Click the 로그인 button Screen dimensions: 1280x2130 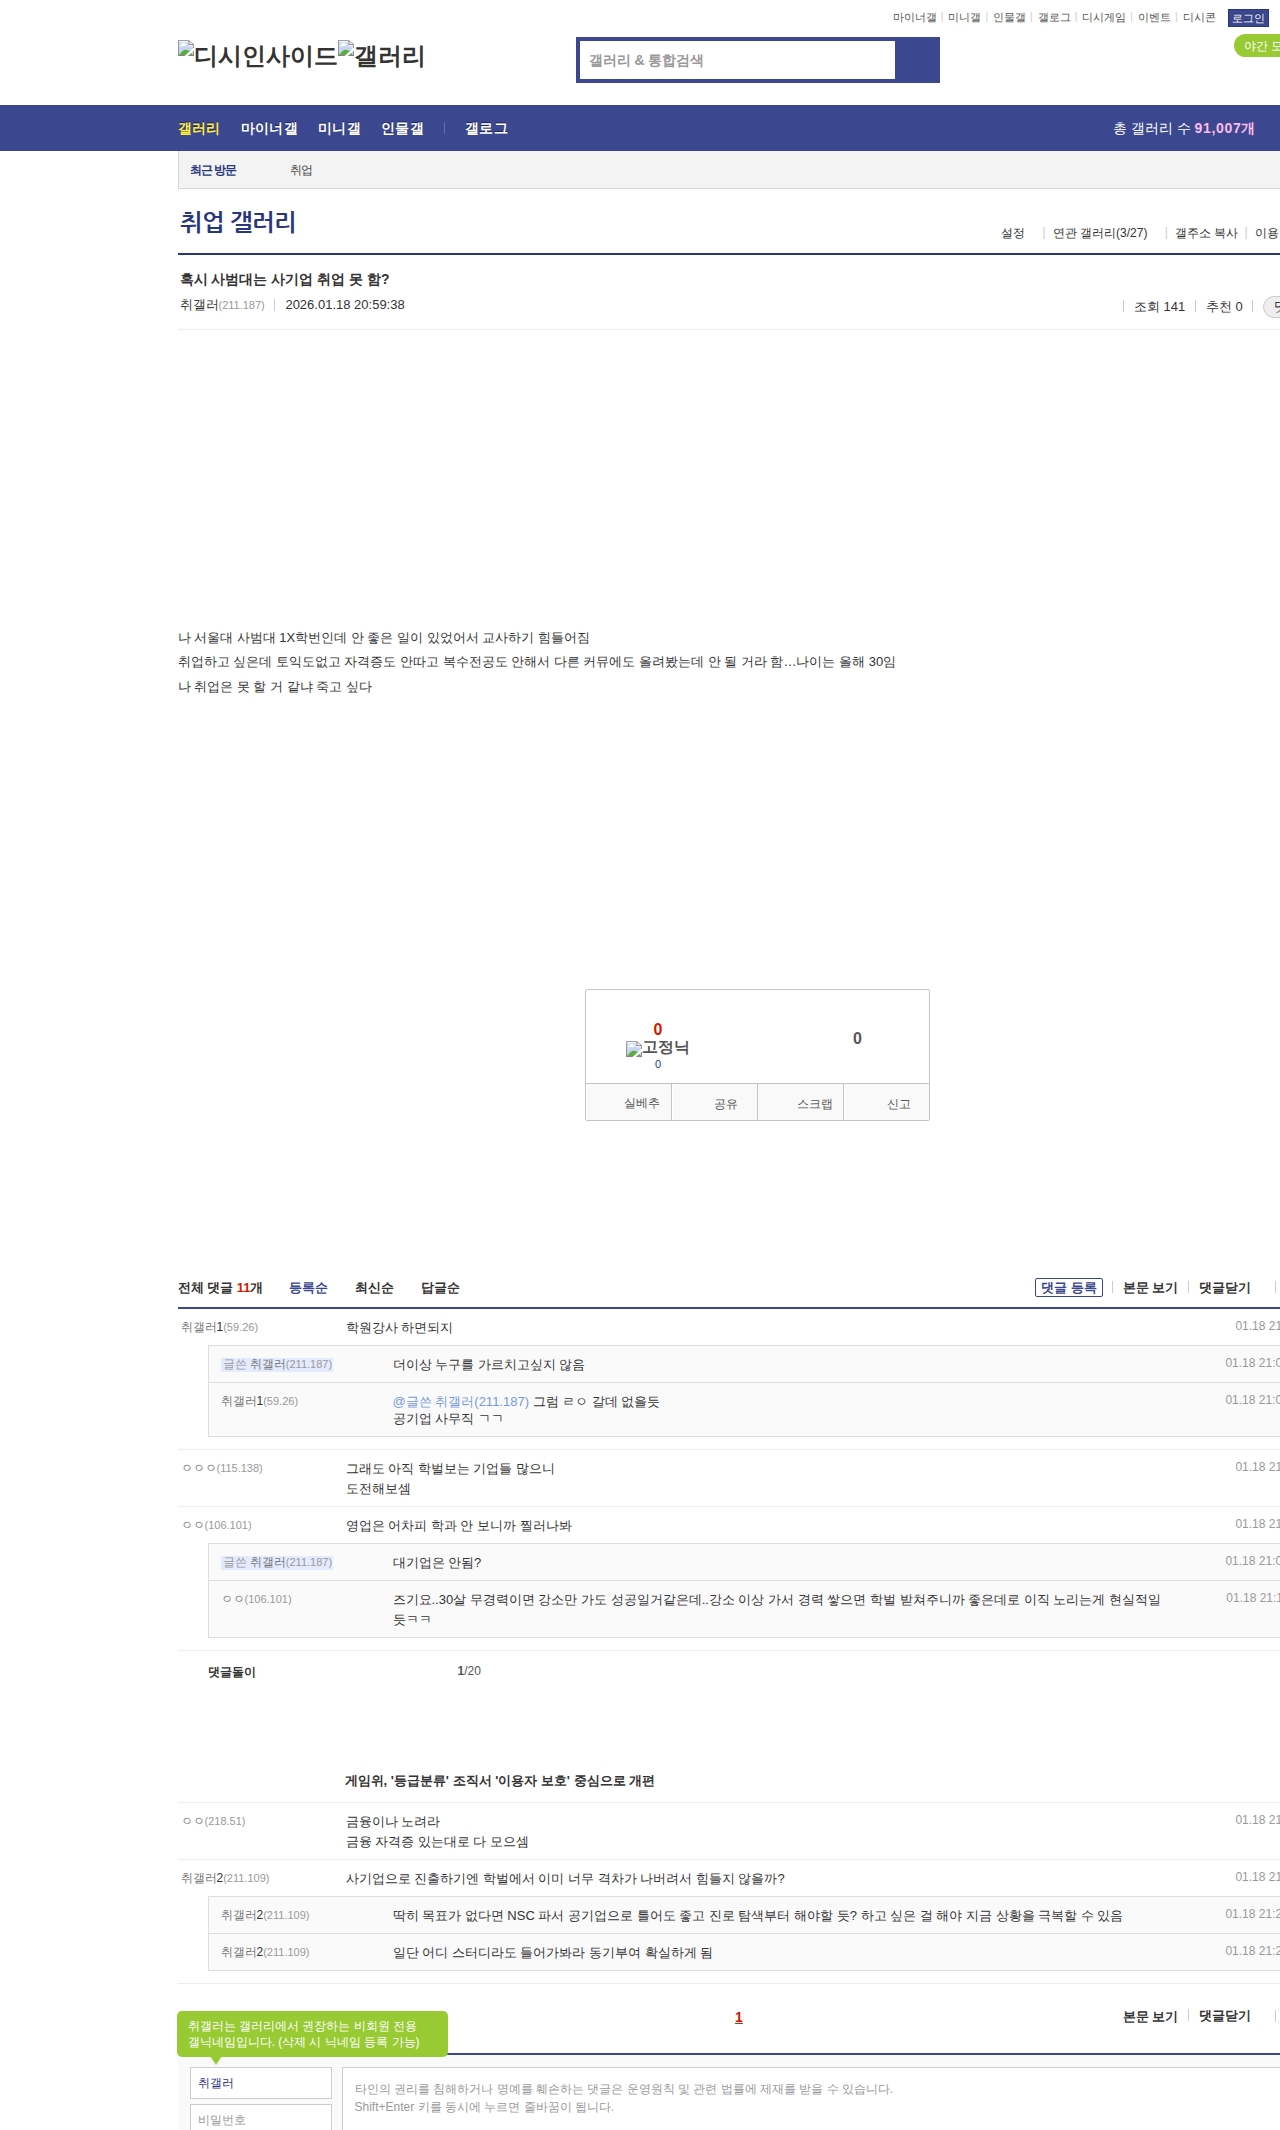click(x=1248, y=18)
